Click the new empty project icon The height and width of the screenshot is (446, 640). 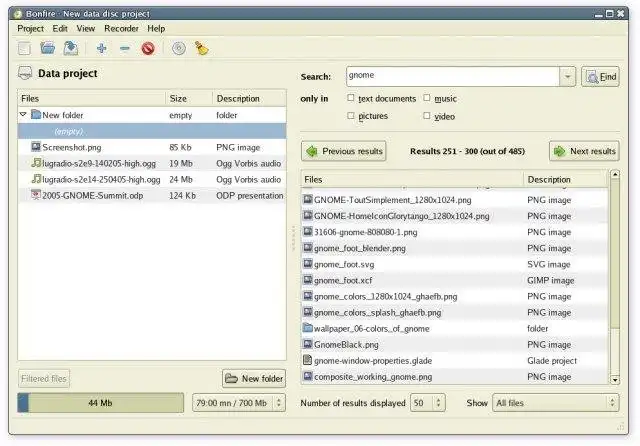coord(24,48)
